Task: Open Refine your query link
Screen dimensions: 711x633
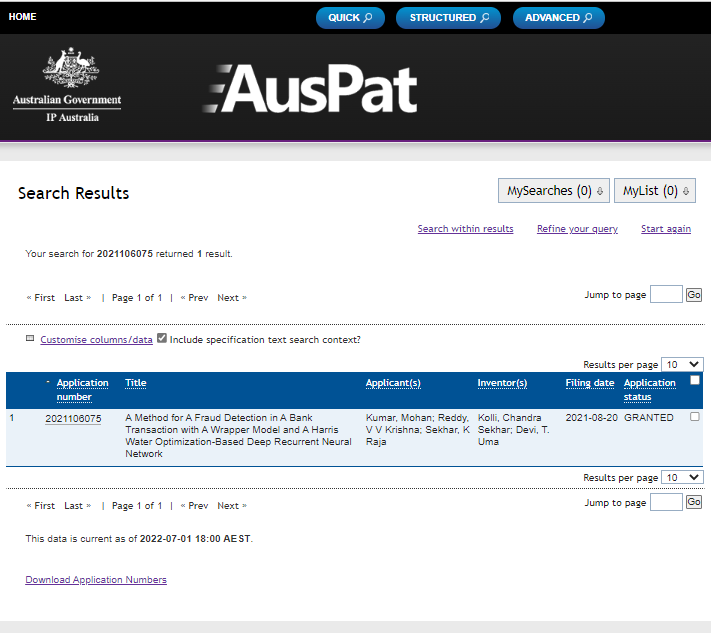Action: click(577, 229)
